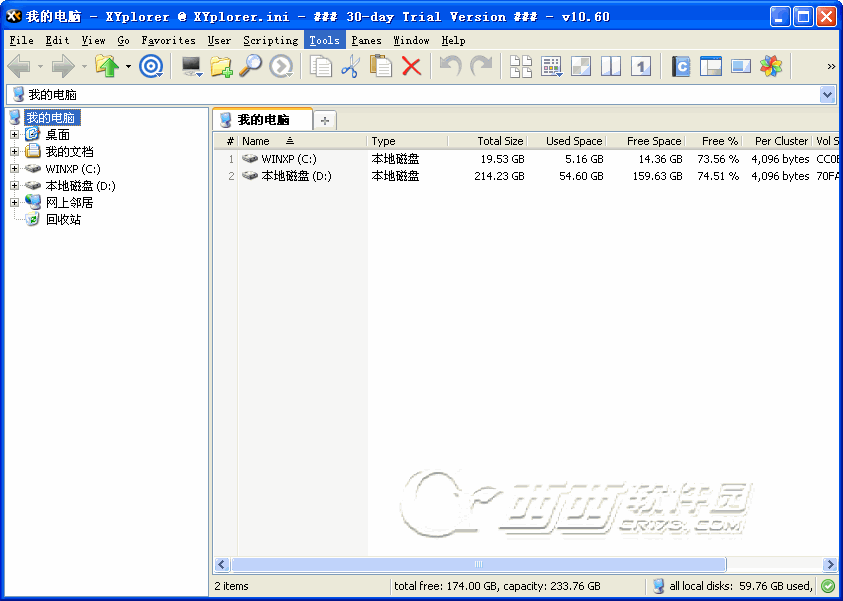Open the Scripting menu
This screenshot has width=843, height=601.
click(270, 40)
